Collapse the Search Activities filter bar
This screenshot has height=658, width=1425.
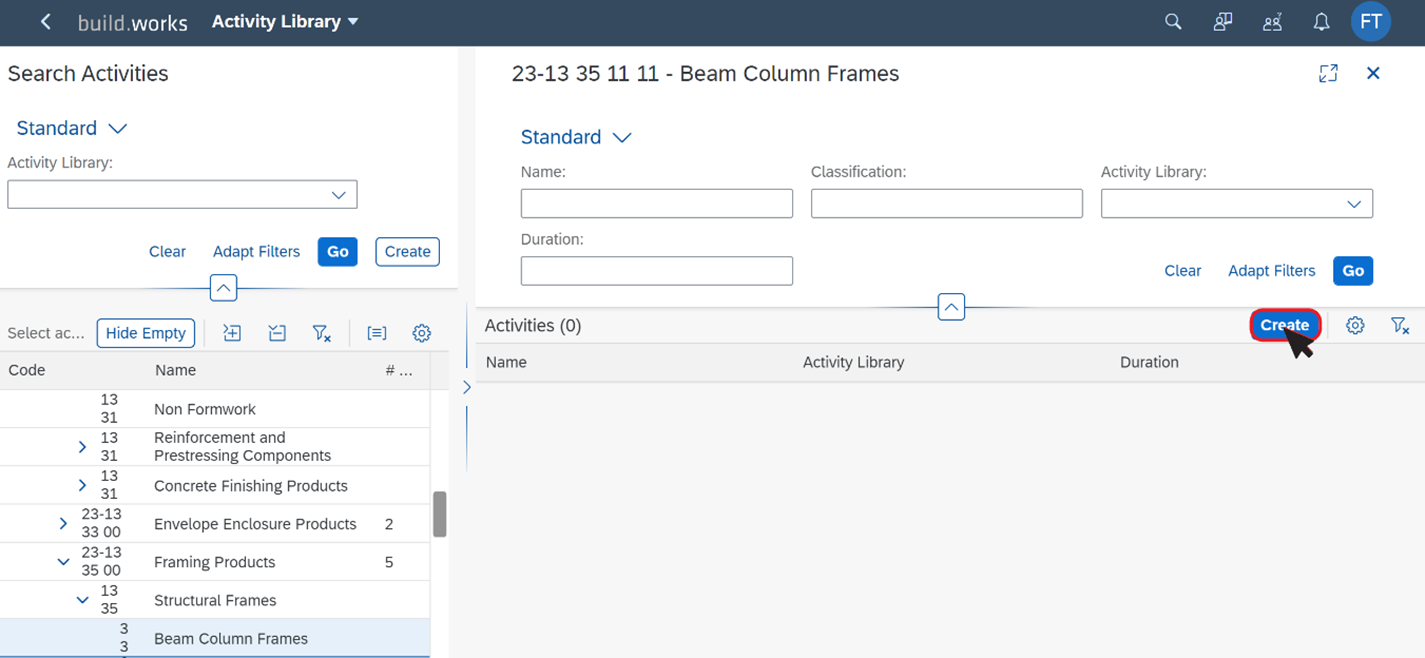point(223,288)
